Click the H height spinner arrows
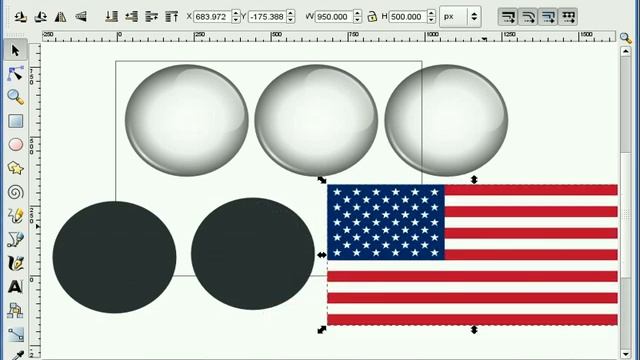The width and height of the screenshot is (640, 360). coord(431,17)
